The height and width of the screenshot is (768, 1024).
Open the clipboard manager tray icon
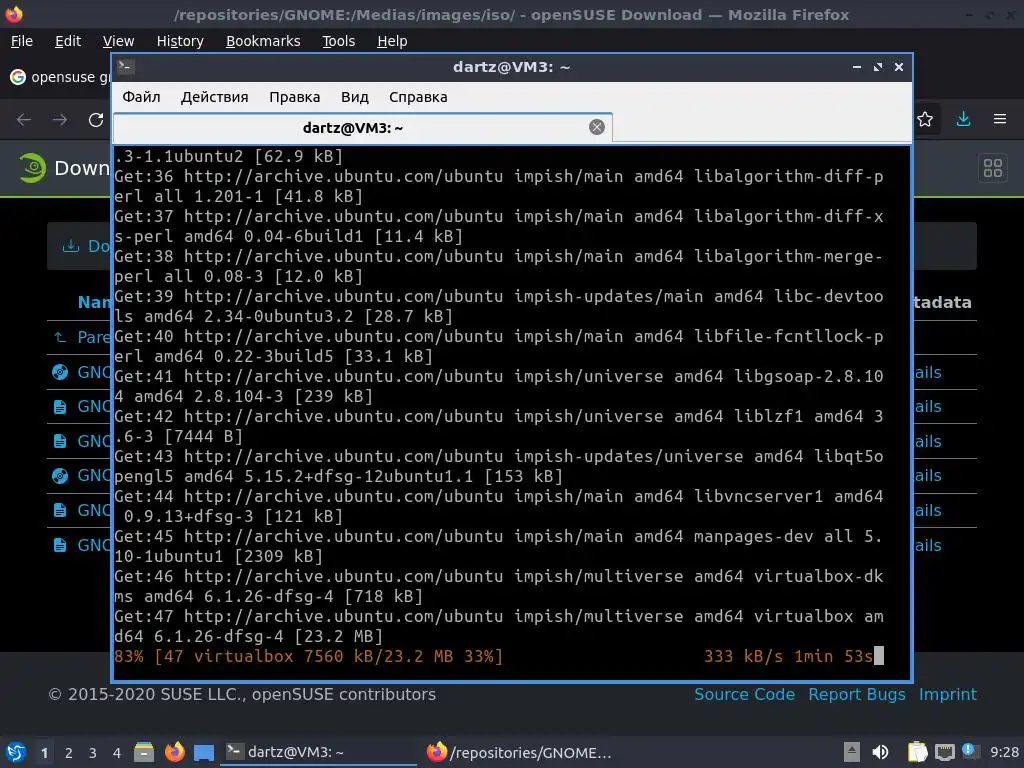[917, 752]
